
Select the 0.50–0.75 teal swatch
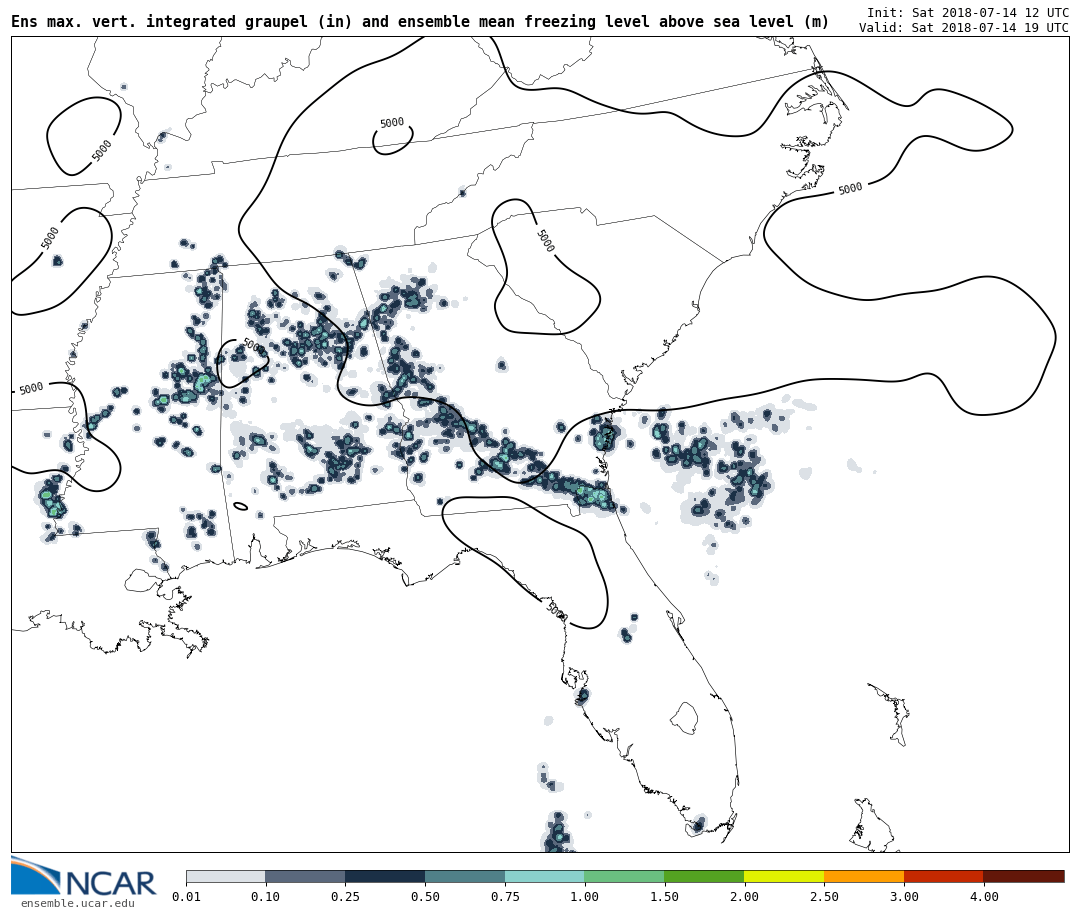coord(465,876)
